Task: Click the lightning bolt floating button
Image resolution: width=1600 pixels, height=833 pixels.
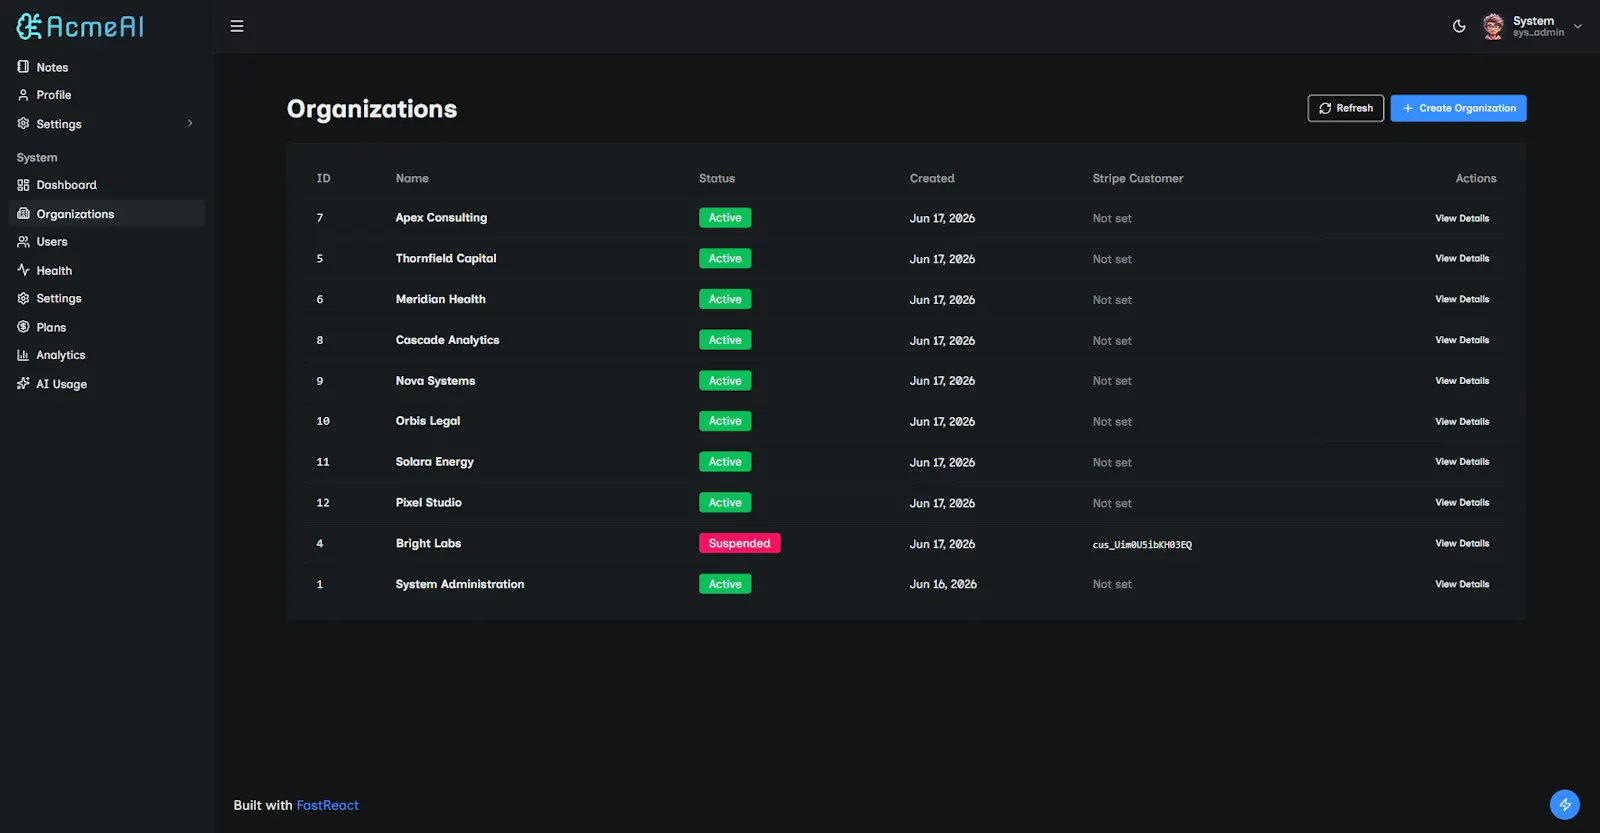Action: (1565, 805)
